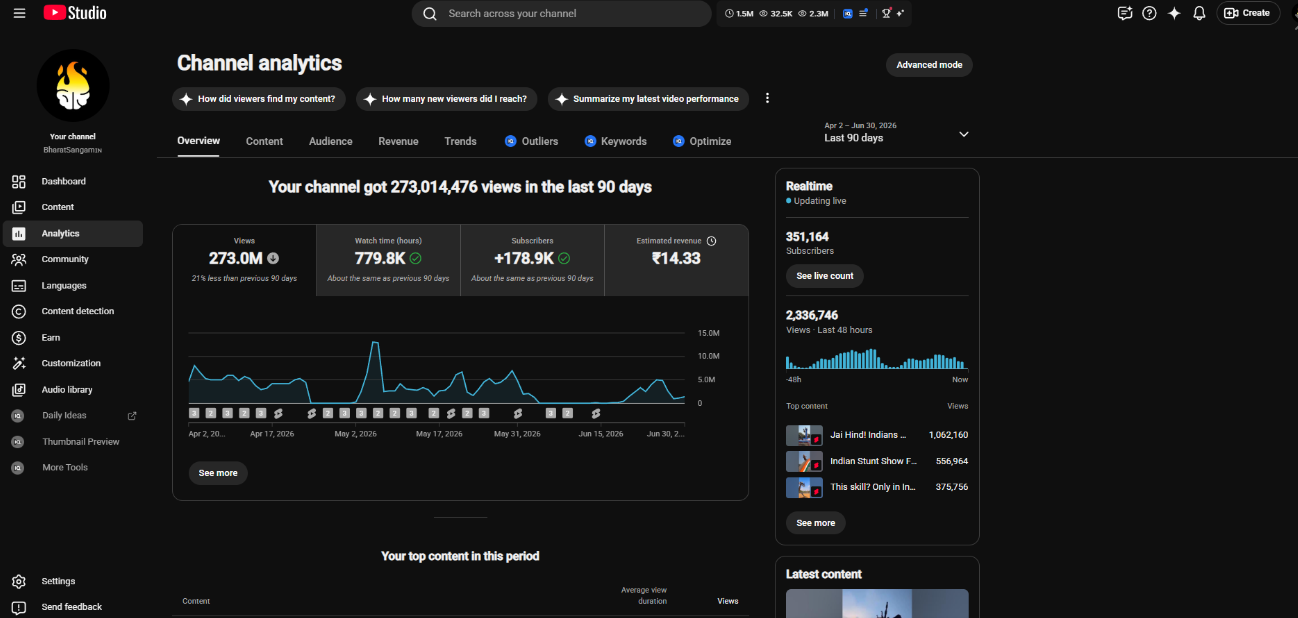Open Settings at the sidebar bottom
Screen dimensions: 1298x618
(71, 581)
